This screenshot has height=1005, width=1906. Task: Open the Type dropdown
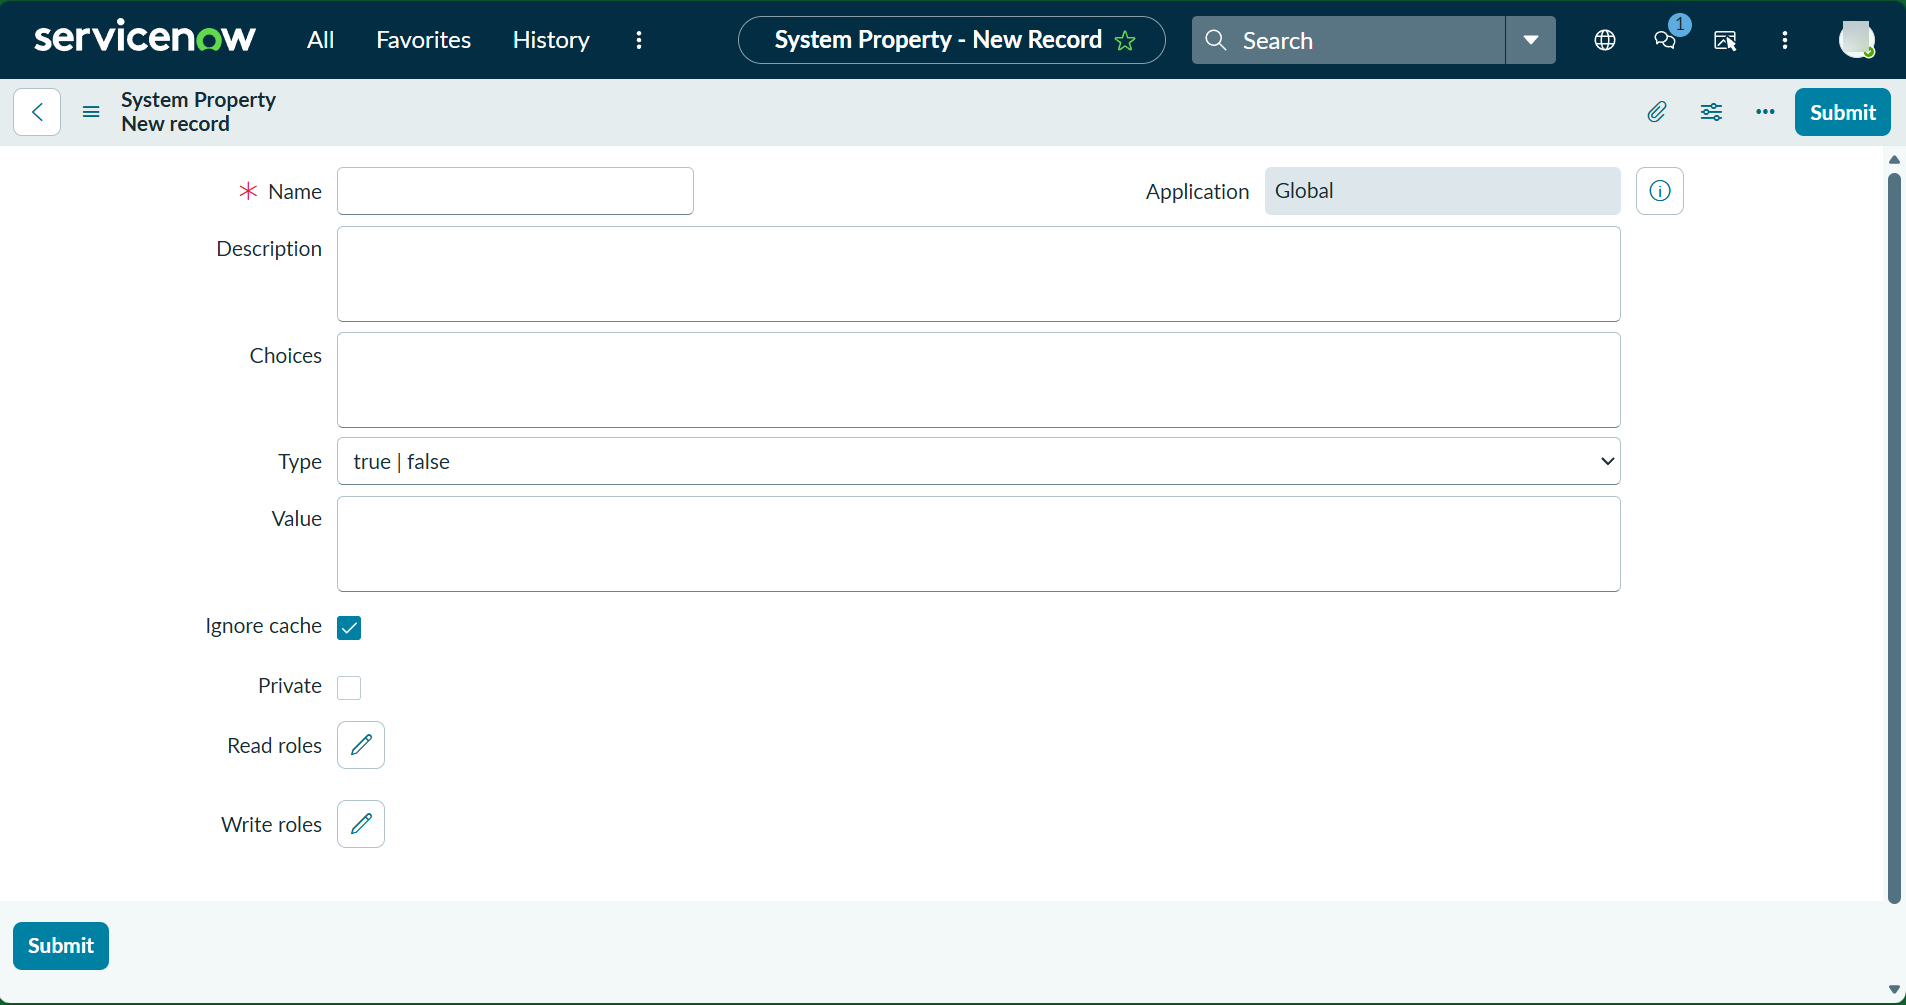coord(978,461)
